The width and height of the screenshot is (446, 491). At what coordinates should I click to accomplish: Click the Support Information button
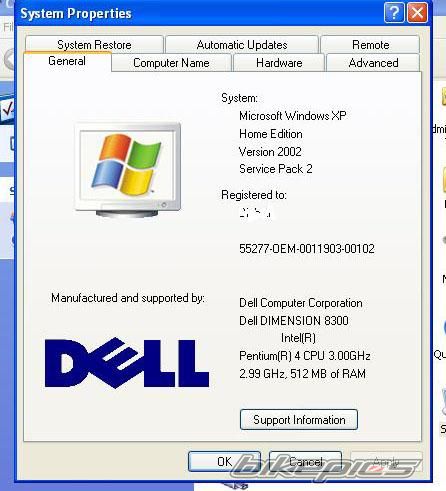pos(299,420)
